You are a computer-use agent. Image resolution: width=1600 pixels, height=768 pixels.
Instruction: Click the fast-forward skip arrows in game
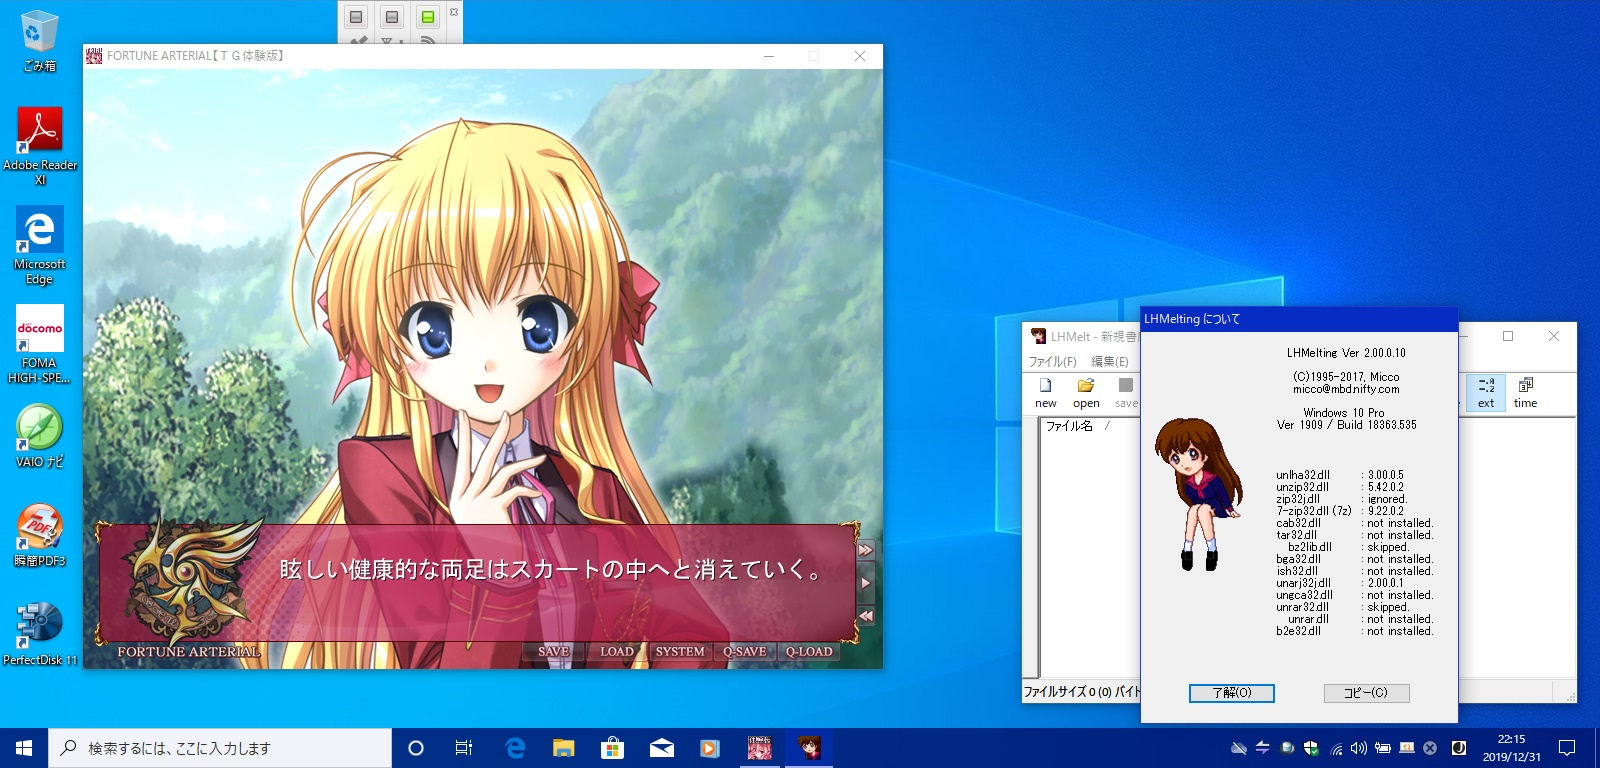[866, 549]
